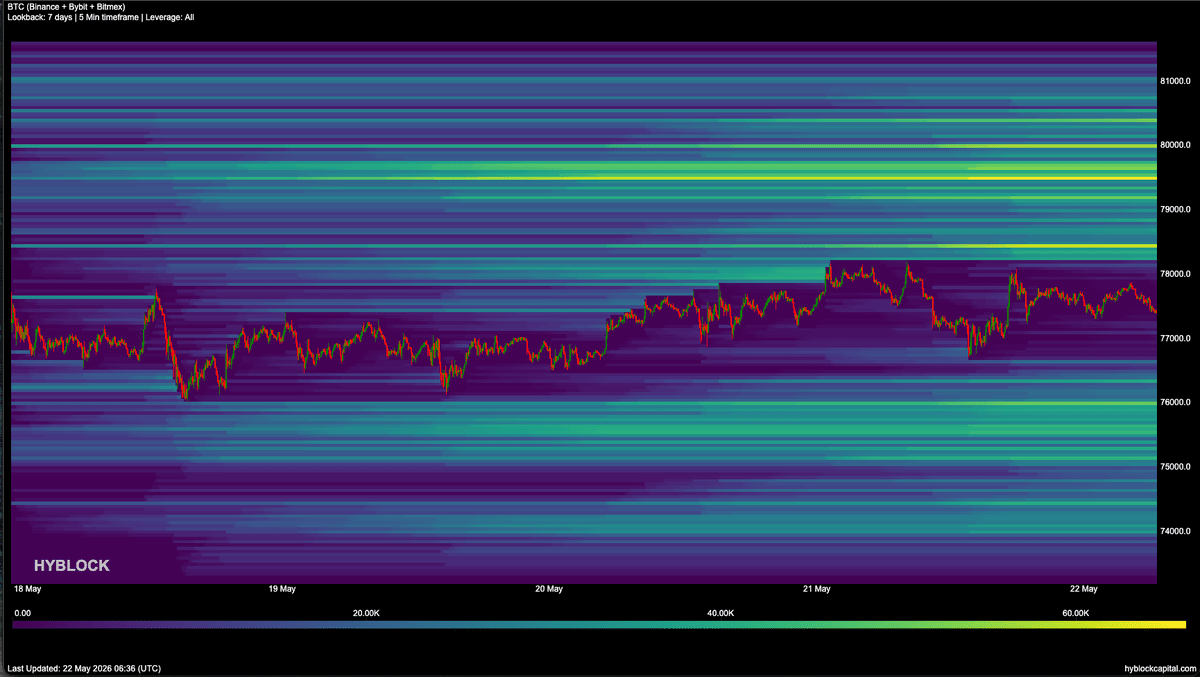1200x677 pixels.
Task: Click the 78000.0 price axis label
Action: (x=1175, y=274)
